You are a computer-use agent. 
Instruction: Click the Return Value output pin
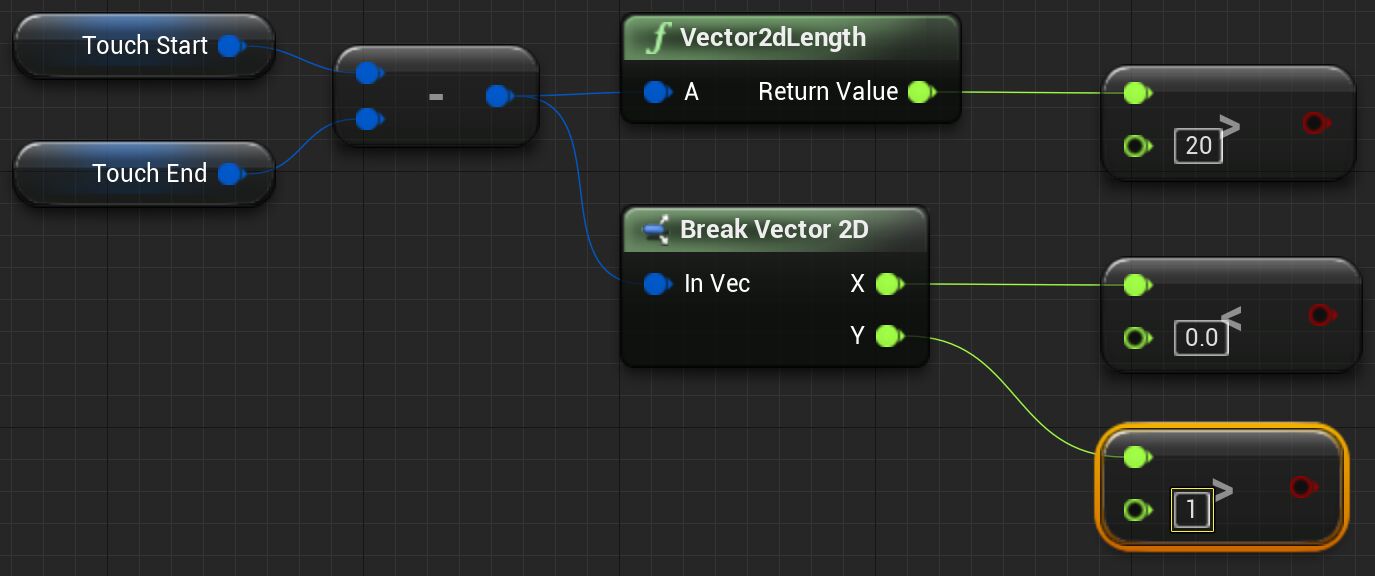[x=918, y=93]
